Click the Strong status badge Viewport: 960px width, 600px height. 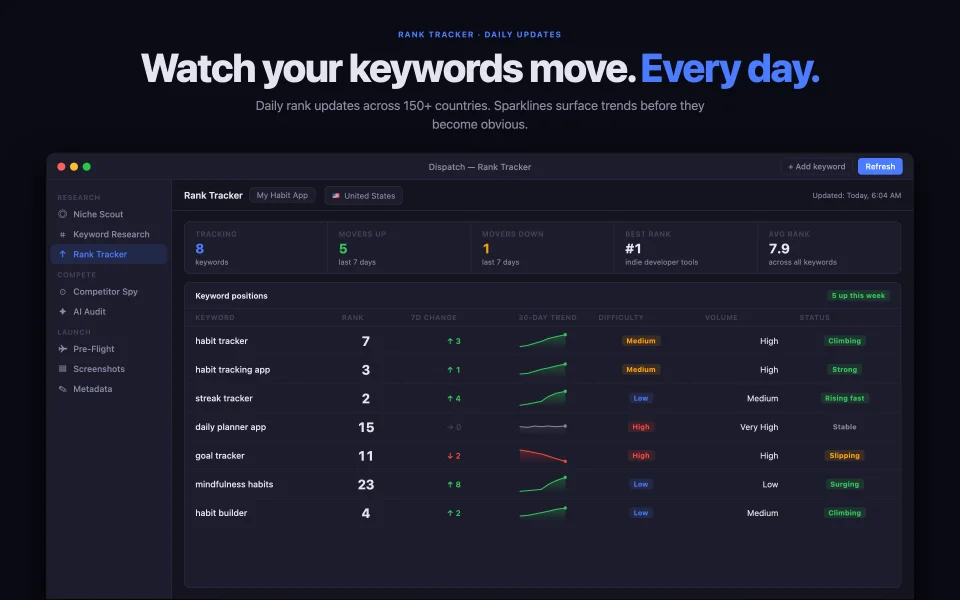(844, 370)
